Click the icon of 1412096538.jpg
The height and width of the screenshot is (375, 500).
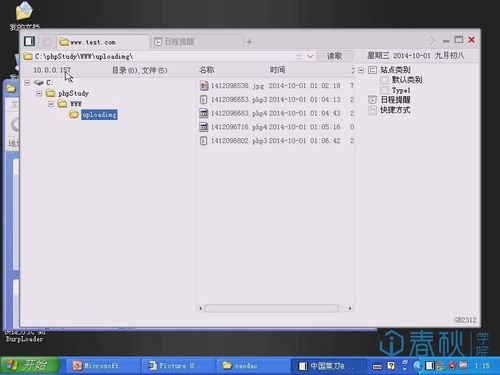click(x=204, y=86)
